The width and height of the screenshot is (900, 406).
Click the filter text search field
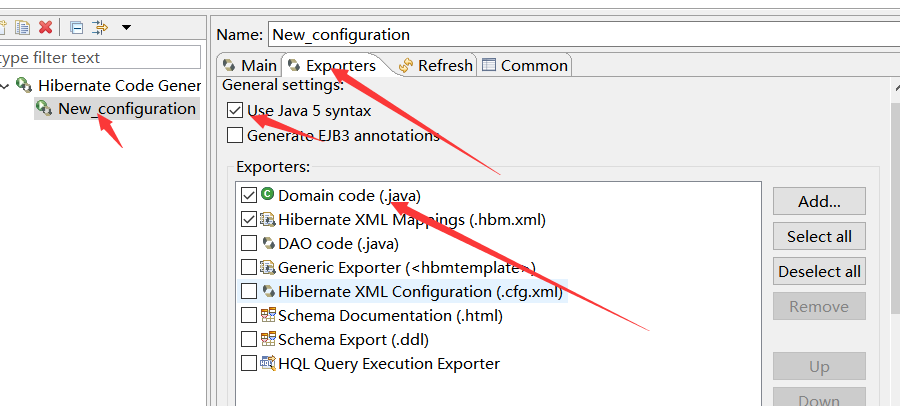tap(99, 57)
